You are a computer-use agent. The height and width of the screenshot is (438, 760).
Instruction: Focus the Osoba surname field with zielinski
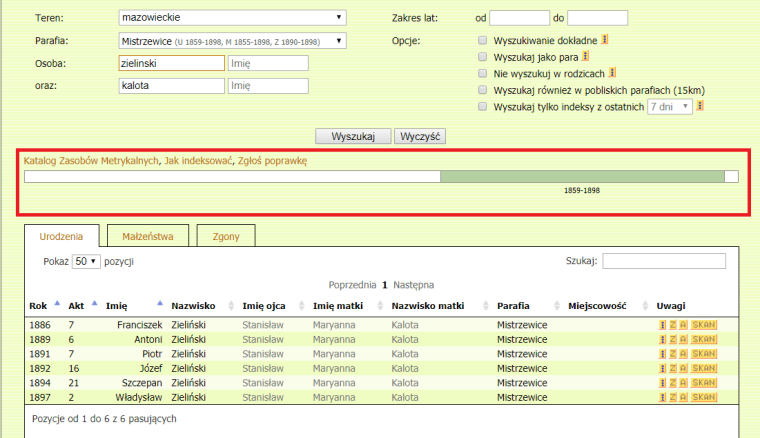[172, 63]
